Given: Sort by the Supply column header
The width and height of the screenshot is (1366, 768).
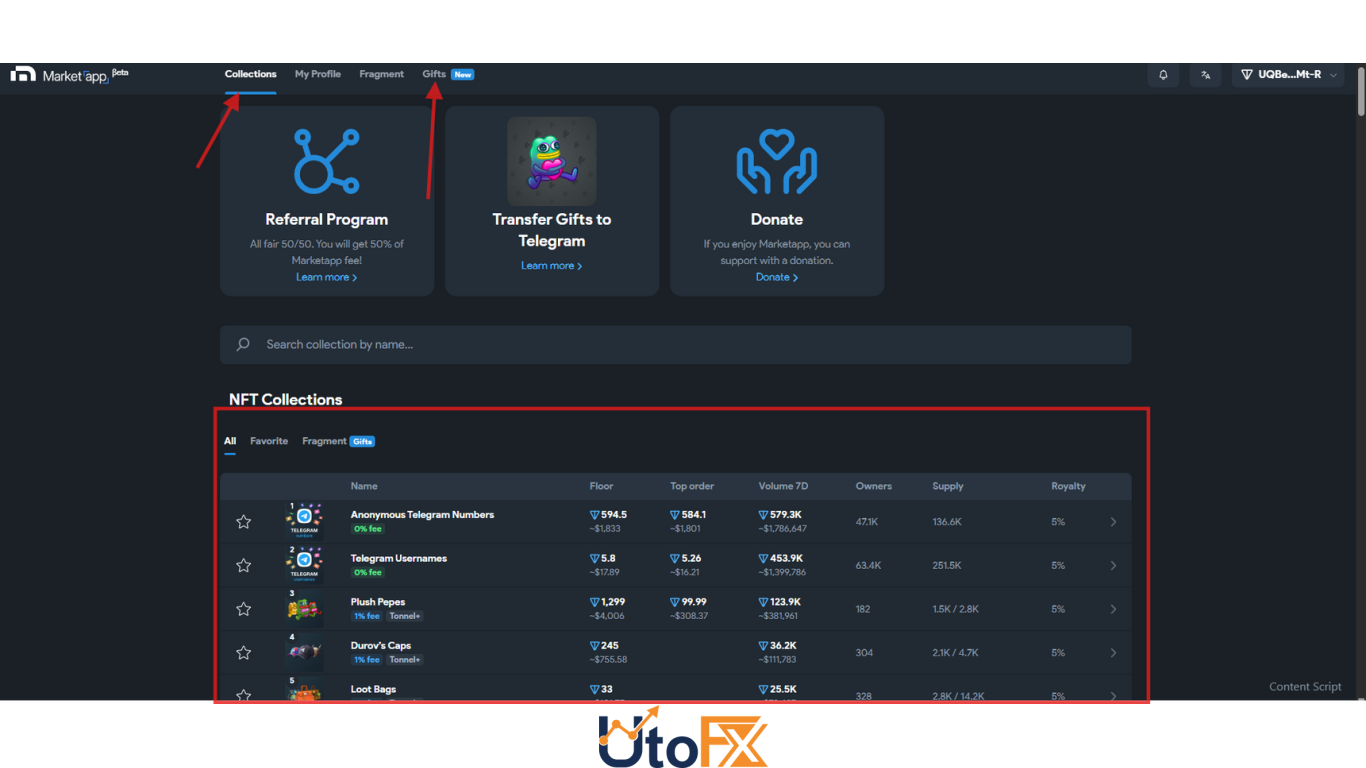Looking at the screenshot, I should pos(948,486).
